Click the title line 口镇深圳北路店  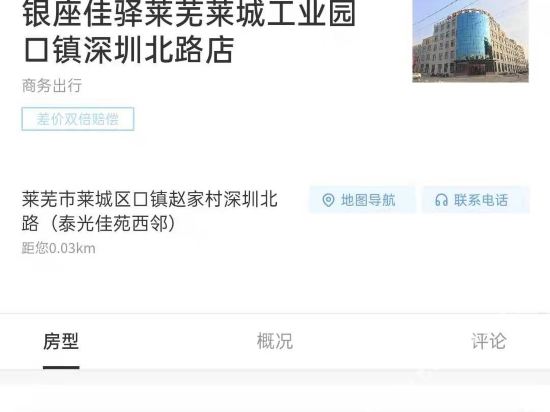(128, 51)
